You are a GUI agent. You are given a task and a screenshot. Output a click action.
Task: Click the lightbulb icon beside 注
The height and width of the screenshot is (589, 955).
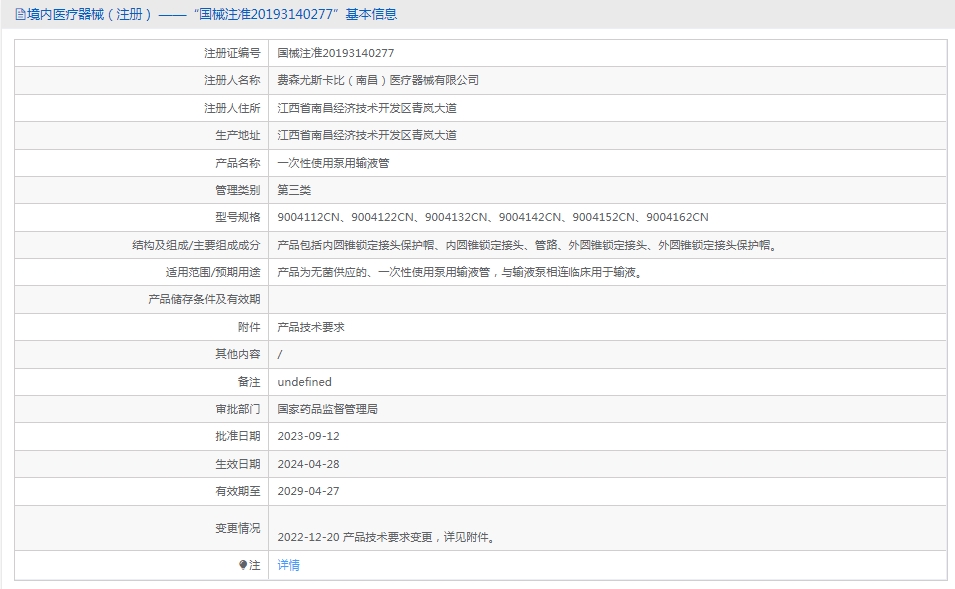pos(243,565)
